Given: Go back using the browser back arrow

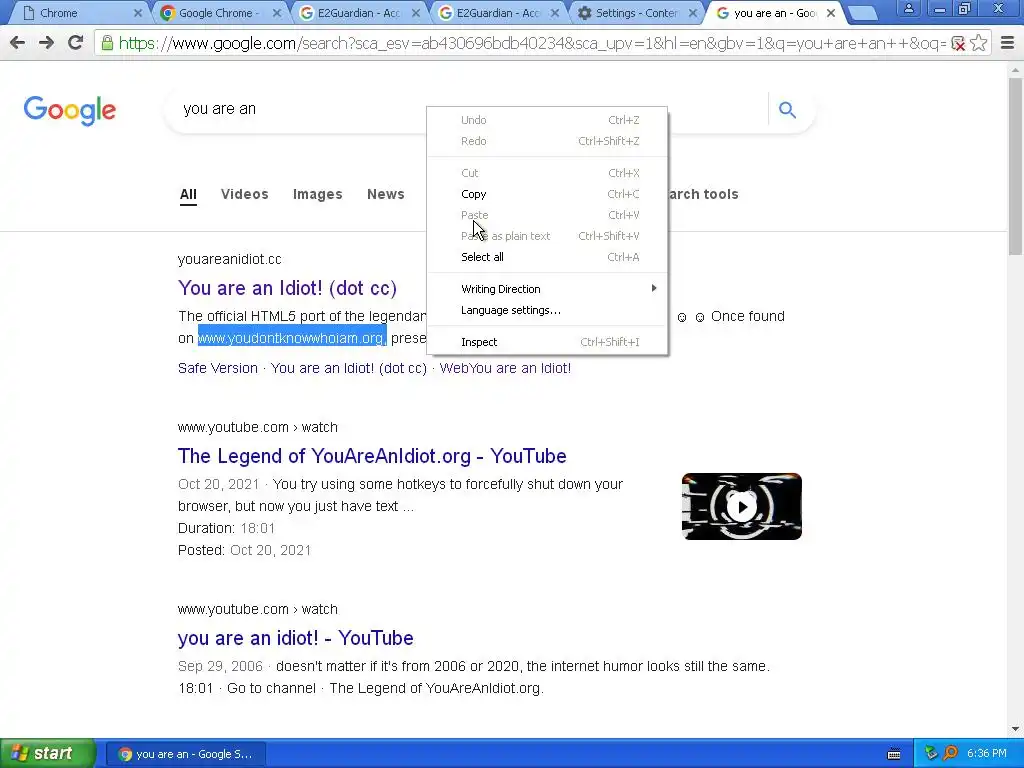Looking at the screenshot, I should click(18, 43).
